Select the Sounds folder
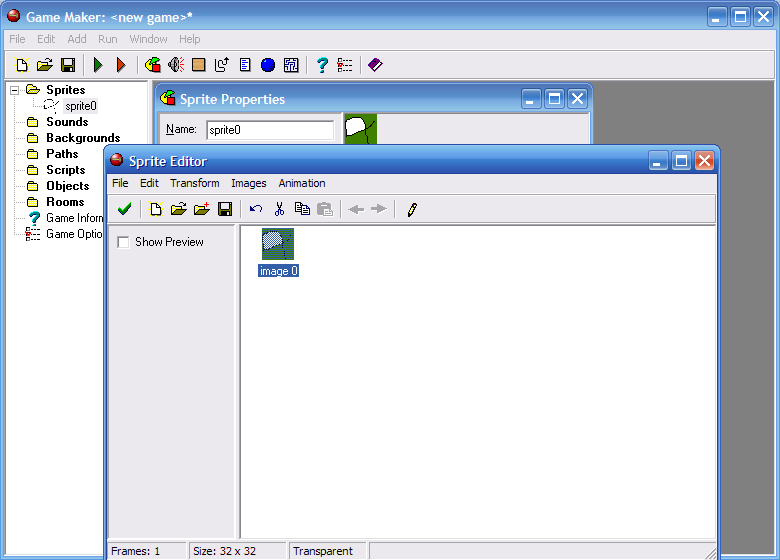This screenshot has width=780, height=560. pos(67,122)
